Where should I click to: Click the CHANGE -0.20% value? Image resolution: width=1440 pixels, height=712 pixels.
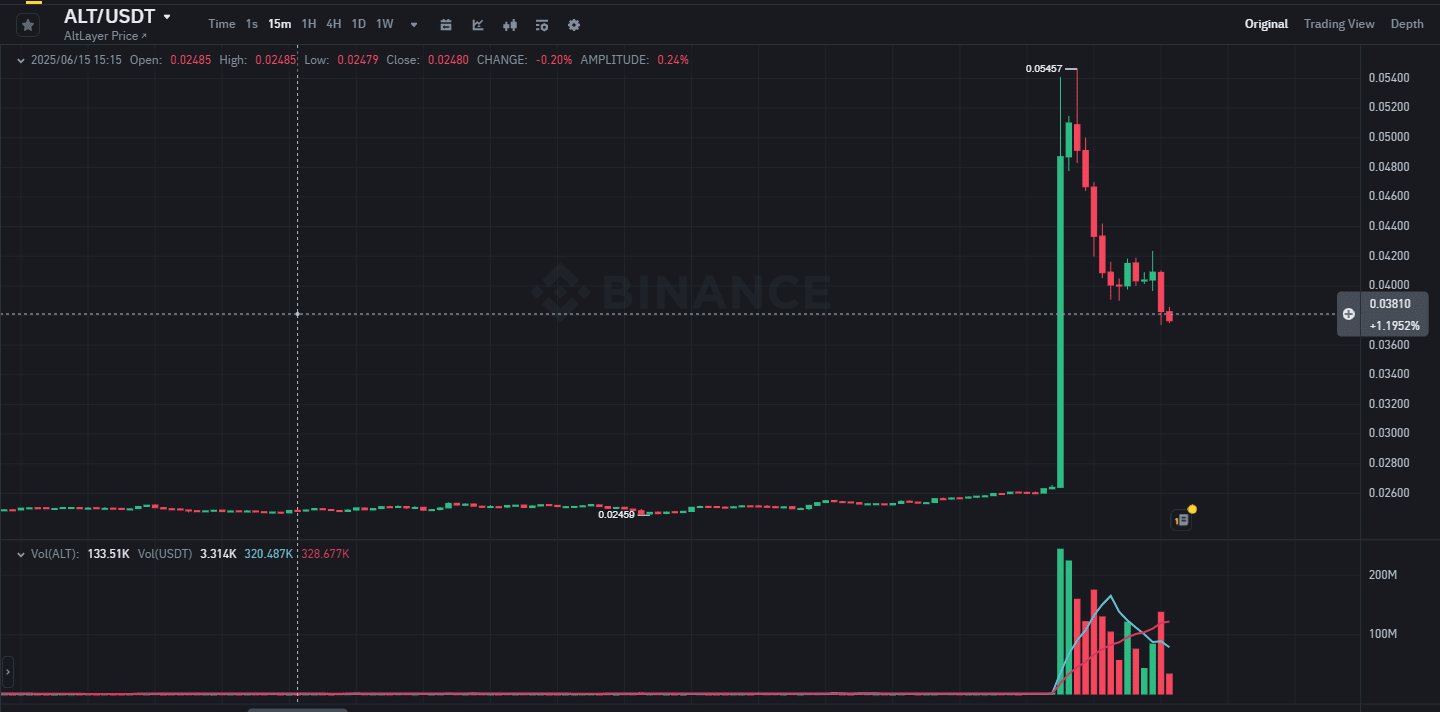554,60
